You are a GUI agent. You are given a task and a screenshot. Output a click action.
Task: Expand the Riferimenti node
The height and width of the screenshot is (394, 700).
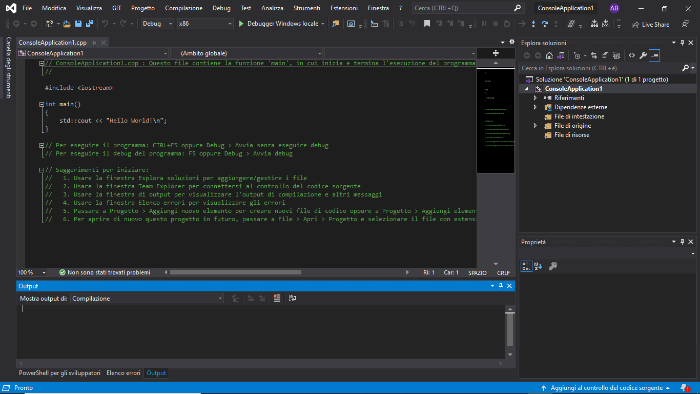(535, 98)
